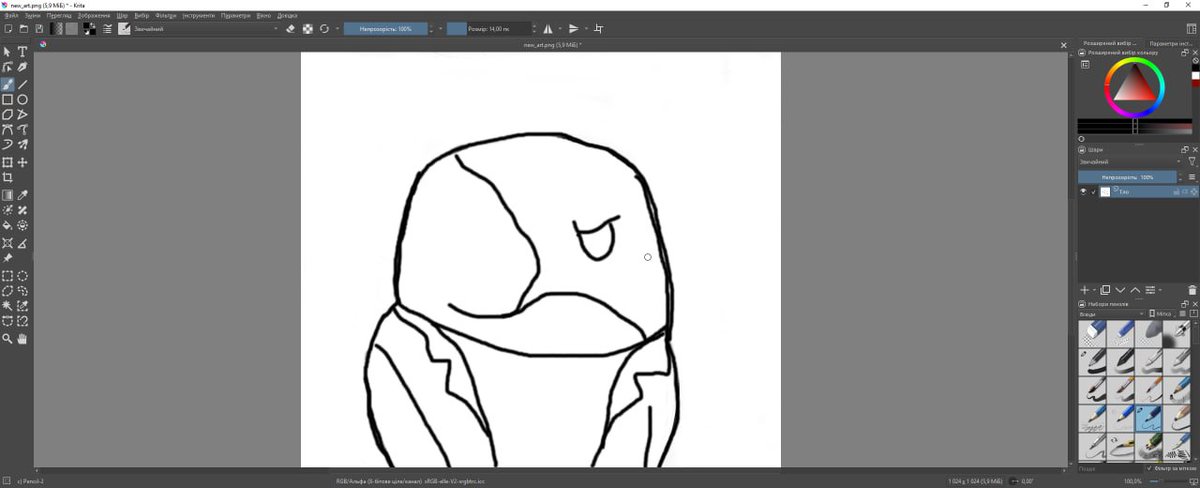Choose the fill gradient swatch in toolbar
The image size is (1200, 488).
pos(56,29)
